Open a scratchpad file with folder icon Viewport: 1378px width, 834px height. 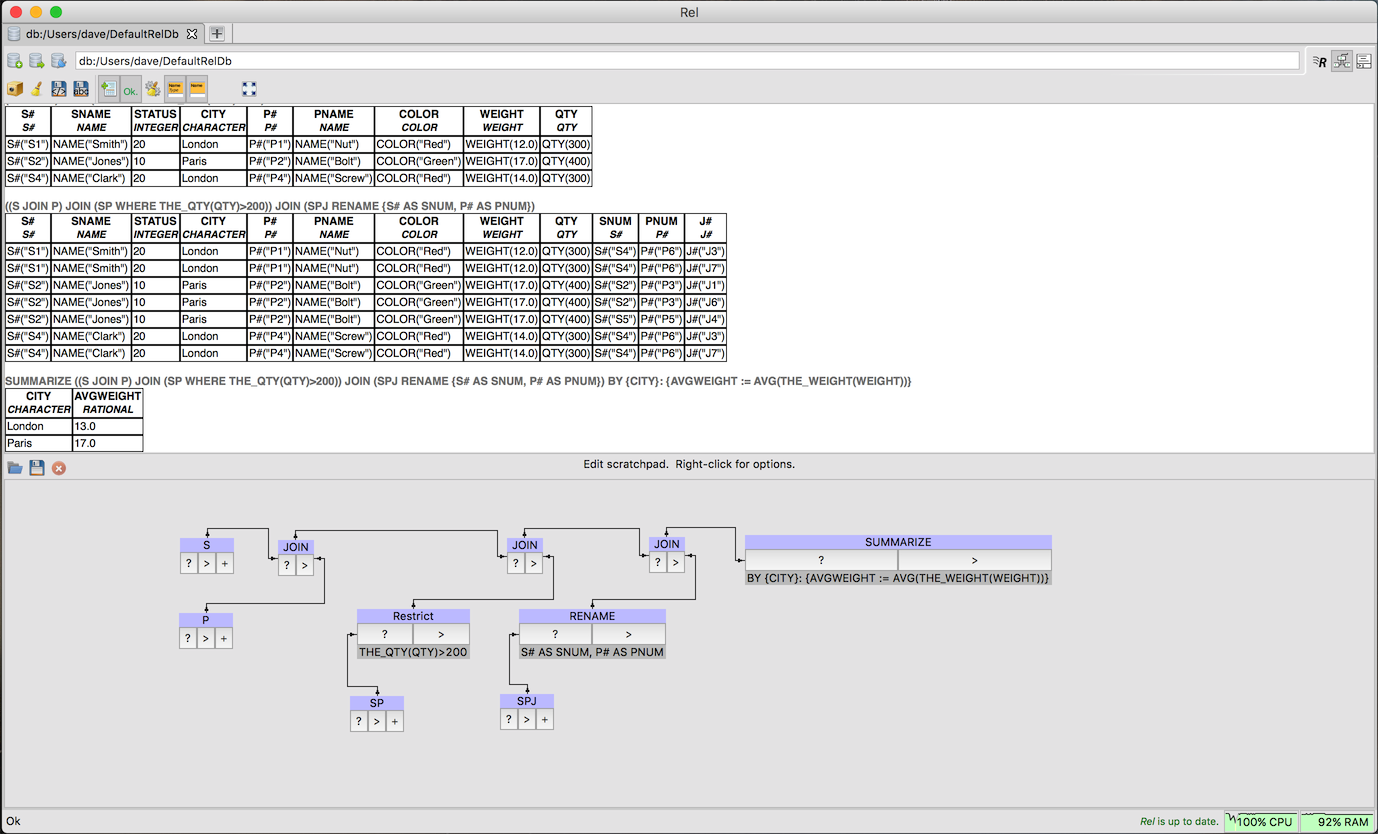(15, 467)
